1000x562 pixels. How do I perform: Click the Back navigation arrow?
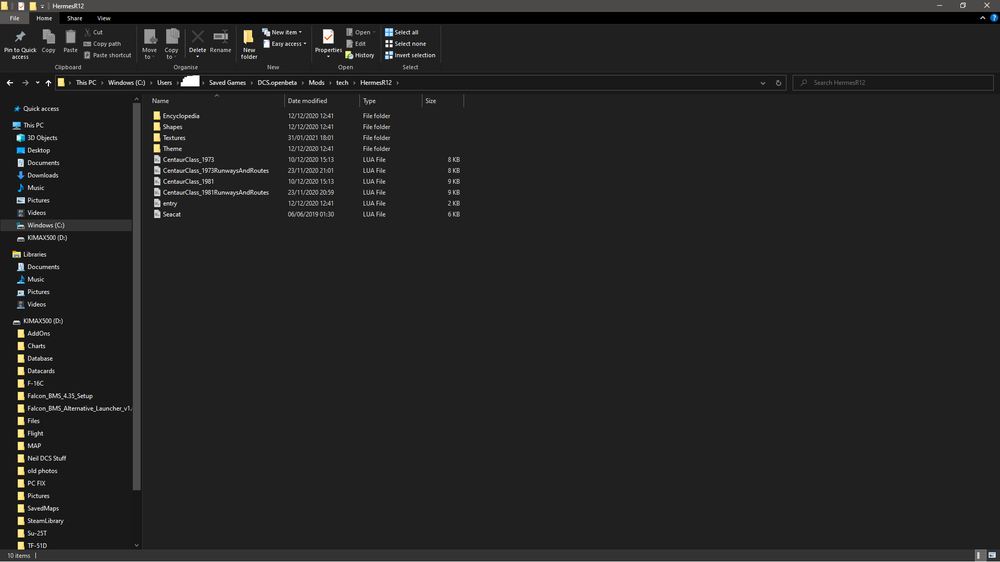click(x=10, y=82)
